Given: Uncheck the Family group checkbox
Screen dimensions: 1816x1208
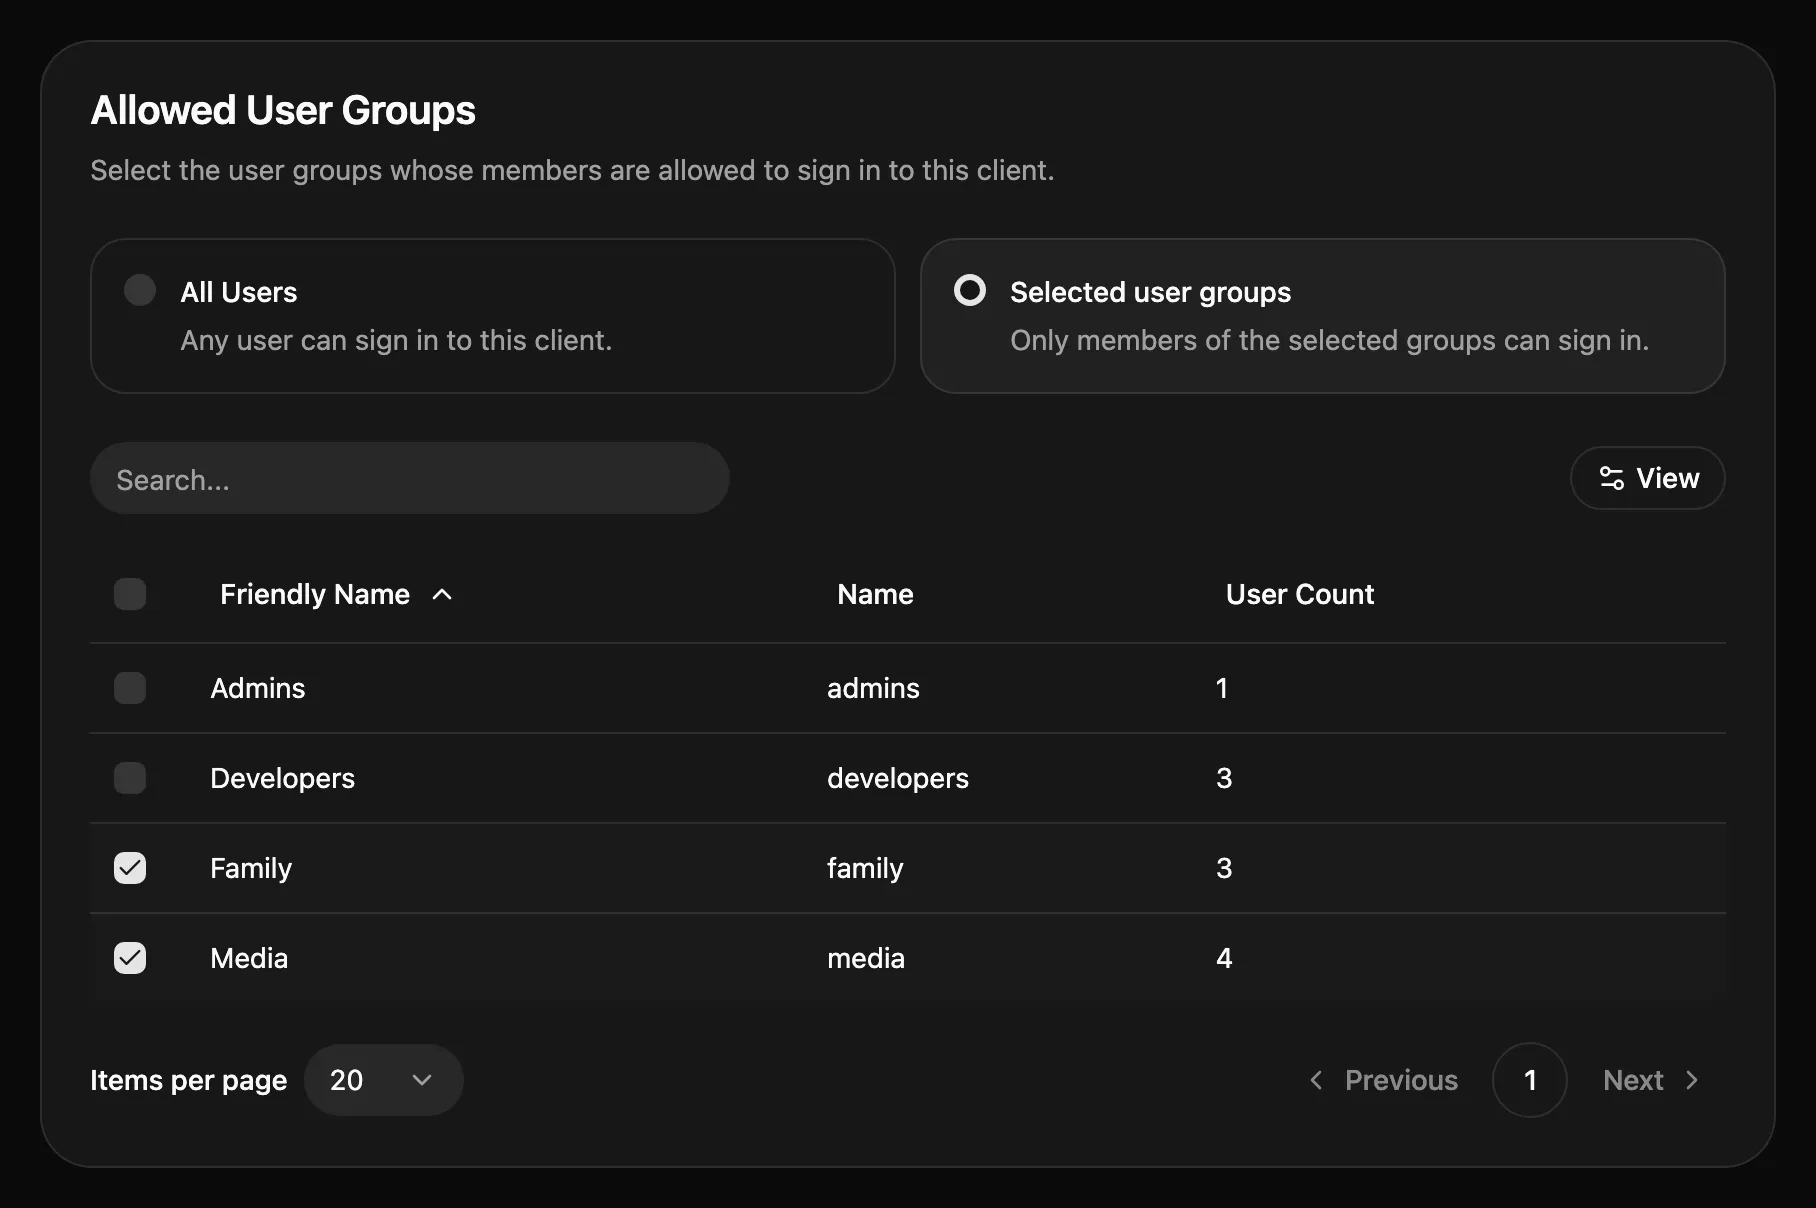Looking at the screenshot, I should pyautogui.click(x=130, y=868).
